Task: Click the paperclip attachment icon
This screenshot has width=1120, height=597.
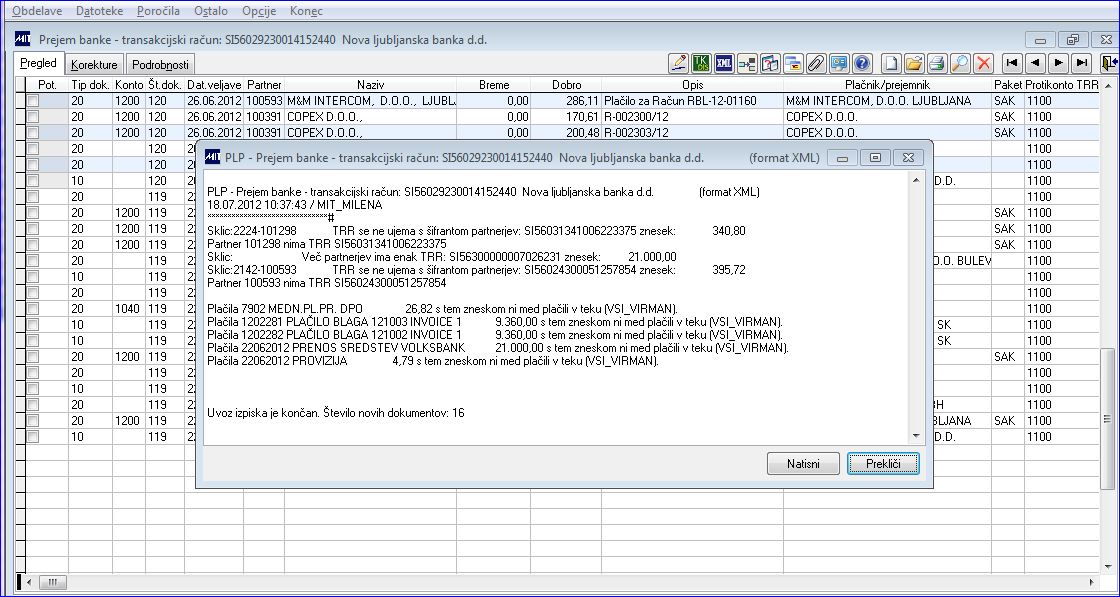Action: (816, 63)
